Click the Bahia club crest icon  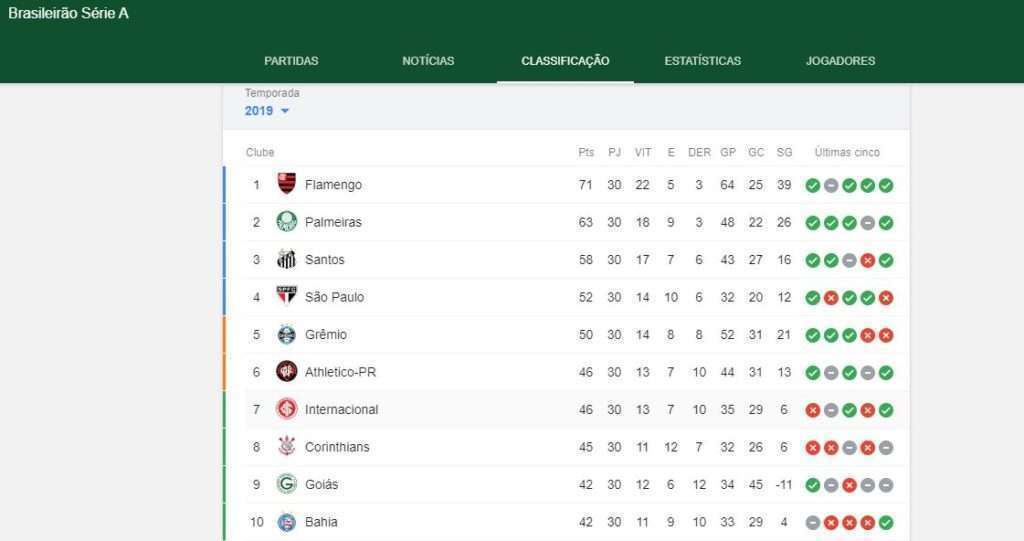287,522
